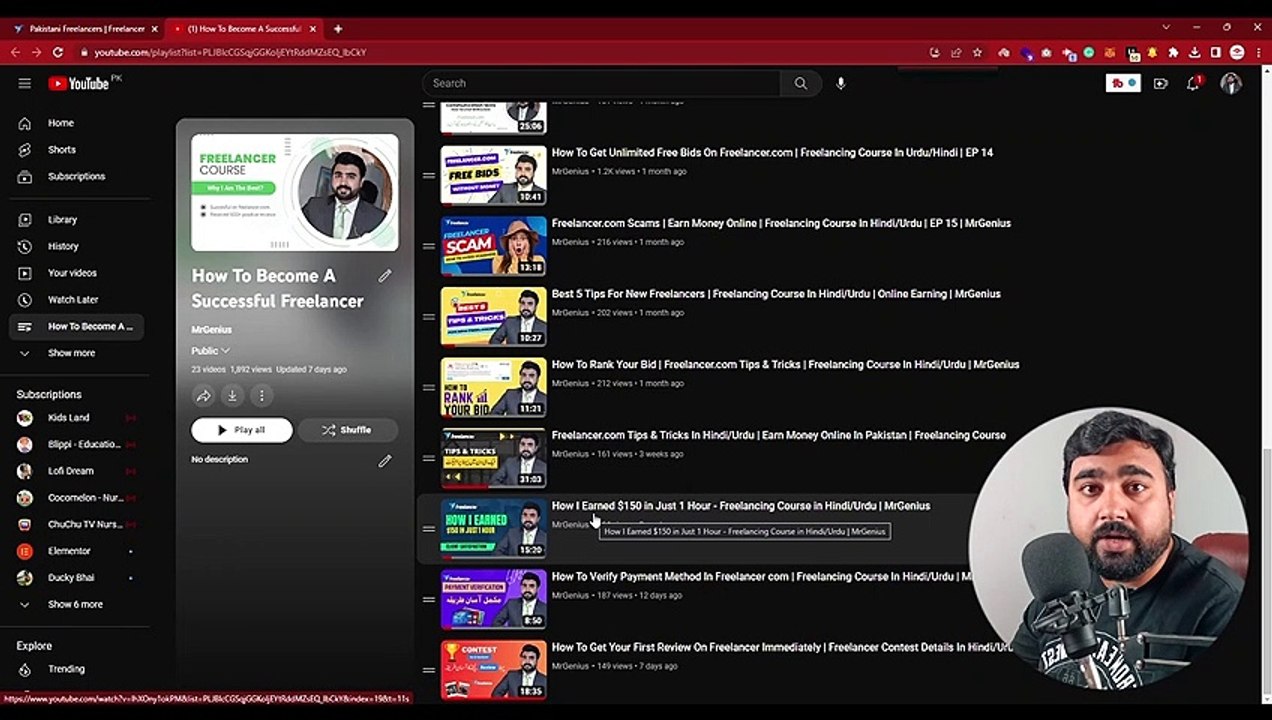The image size is (1272, 720).
Task: Click the Create video camera icon
Action: (x=1160, y=84)
